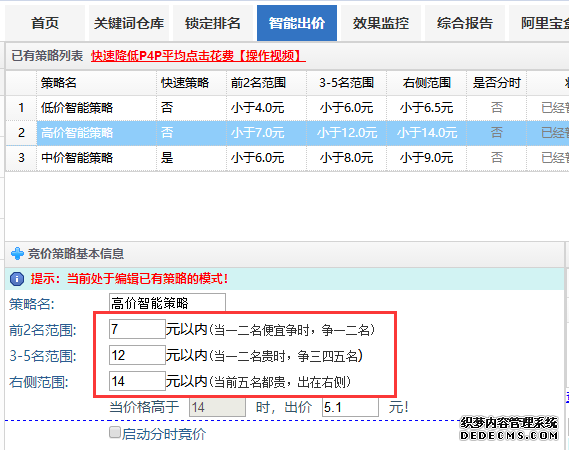
Task: Click the 是否分时 column header
Action: coord(496,83)
